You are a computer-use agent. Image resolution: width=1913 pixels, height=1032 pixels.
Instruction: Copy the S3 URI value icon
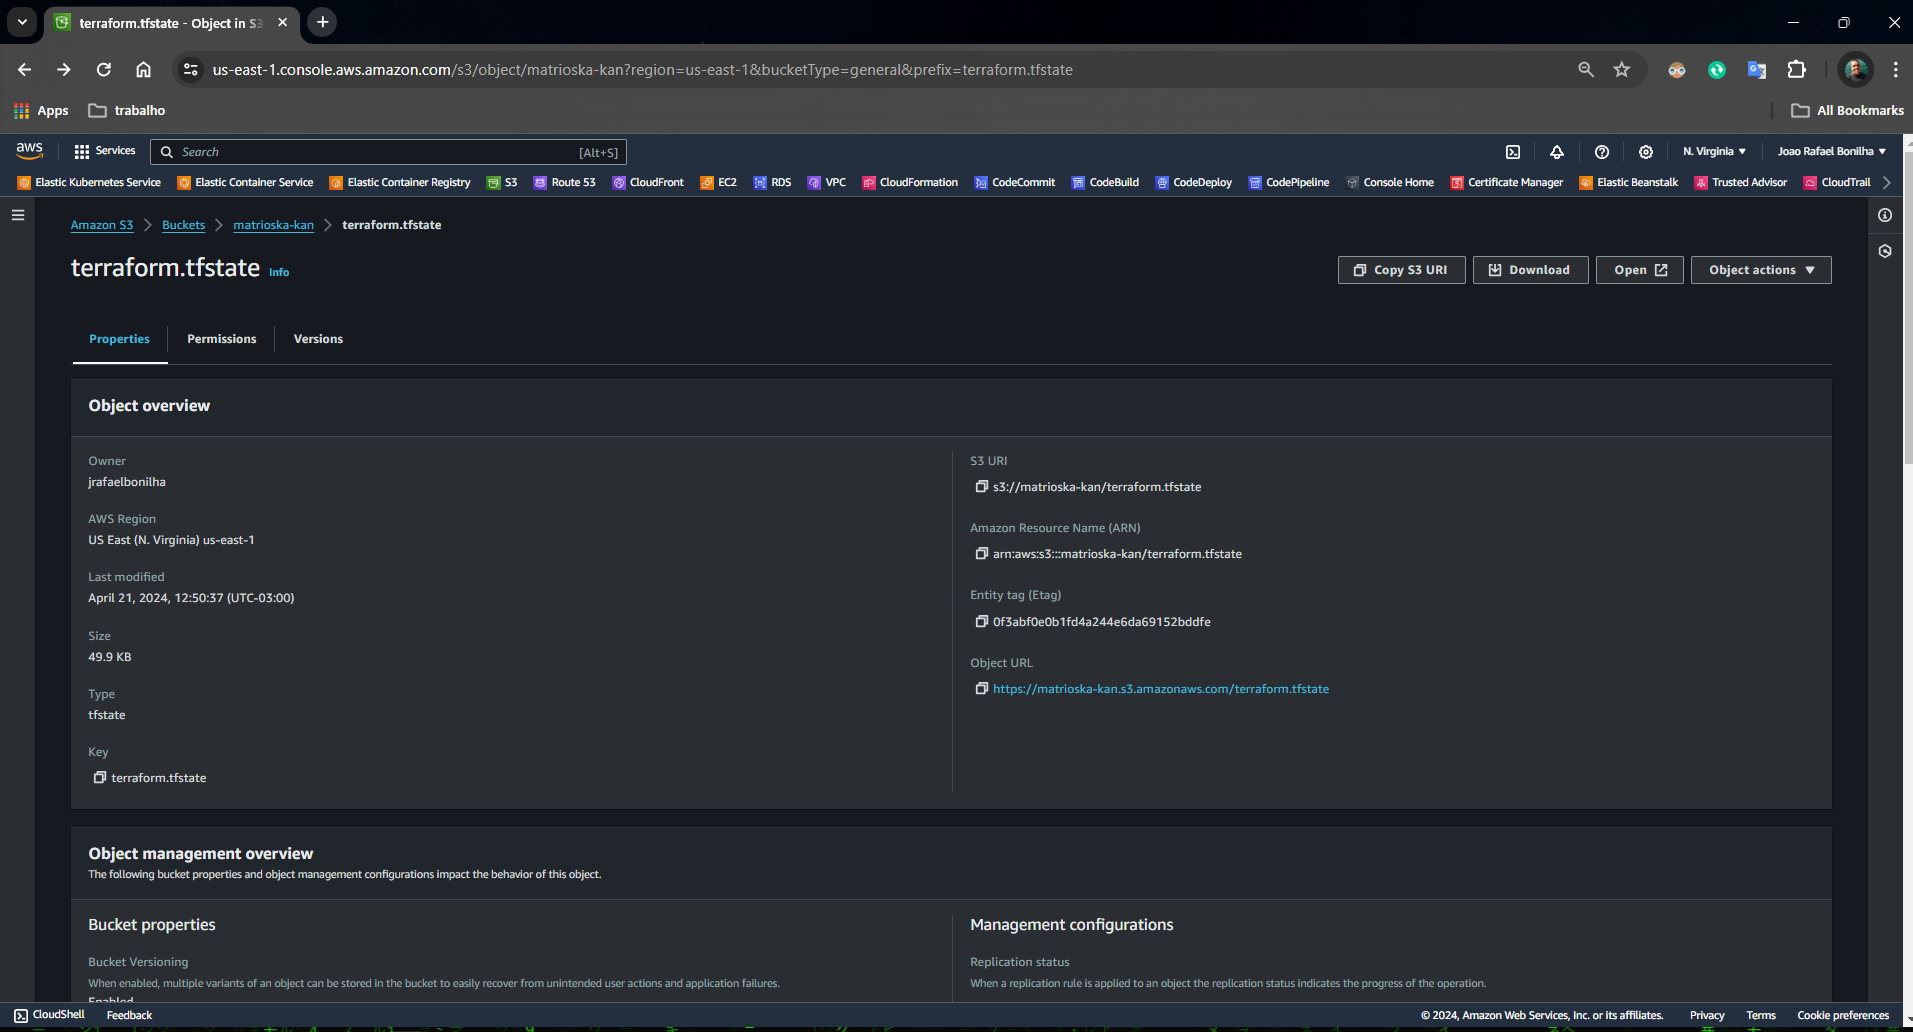click(981, 487)
